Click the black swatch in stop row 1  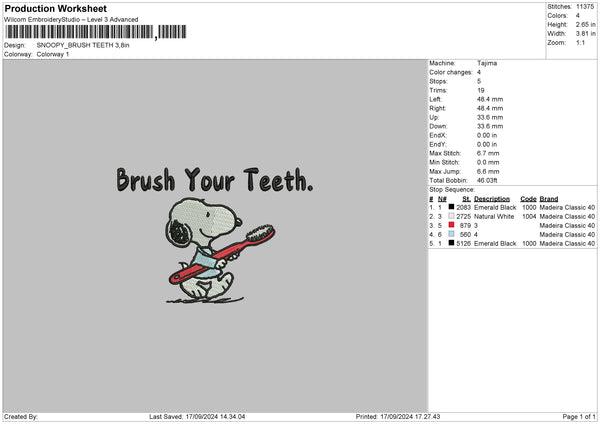coord(452,207)
